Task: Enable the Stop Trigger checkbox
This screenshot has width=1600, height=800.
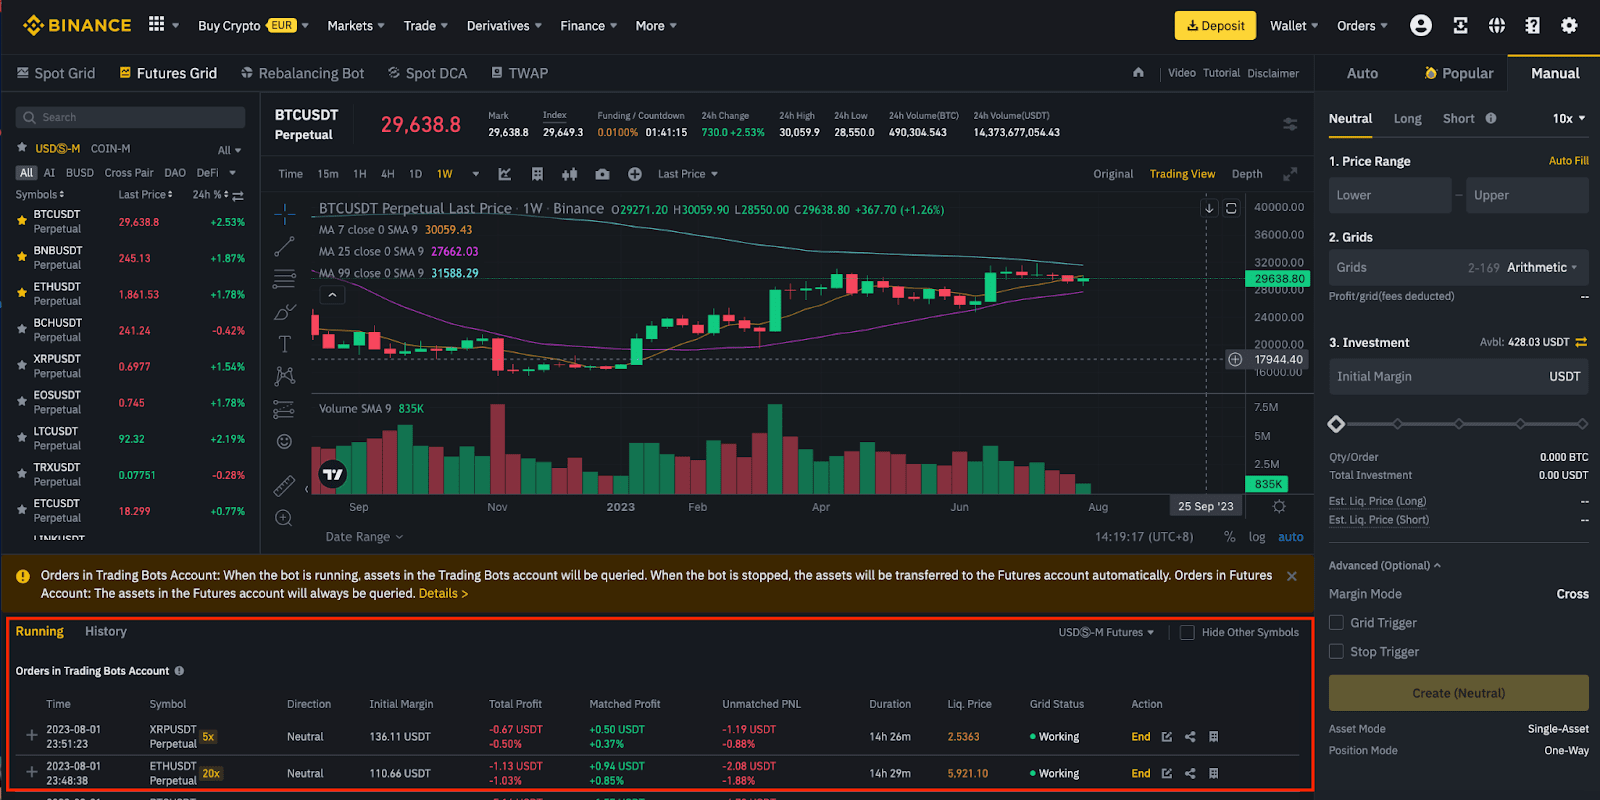Action: pos(1336,652)
